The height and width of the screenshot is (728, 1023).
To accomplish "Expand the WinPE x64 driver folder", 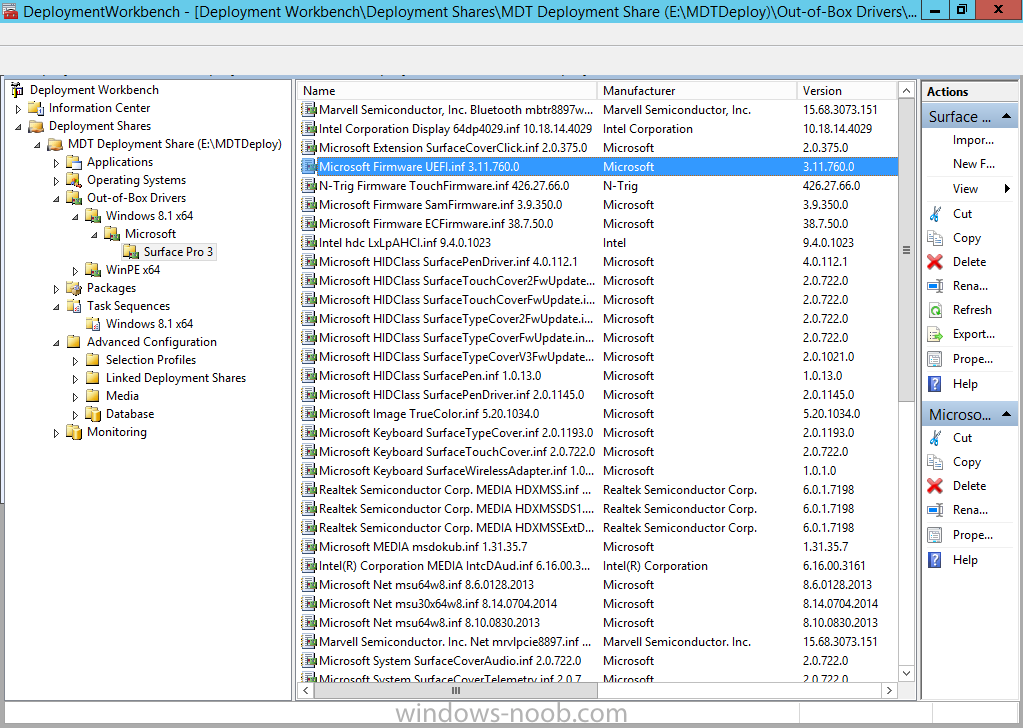I will coord(75,271).
